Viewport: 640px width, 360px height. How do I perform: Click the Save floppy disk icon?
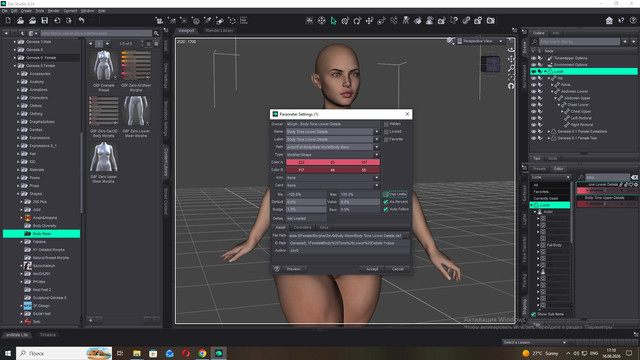(x=44, y=20)
